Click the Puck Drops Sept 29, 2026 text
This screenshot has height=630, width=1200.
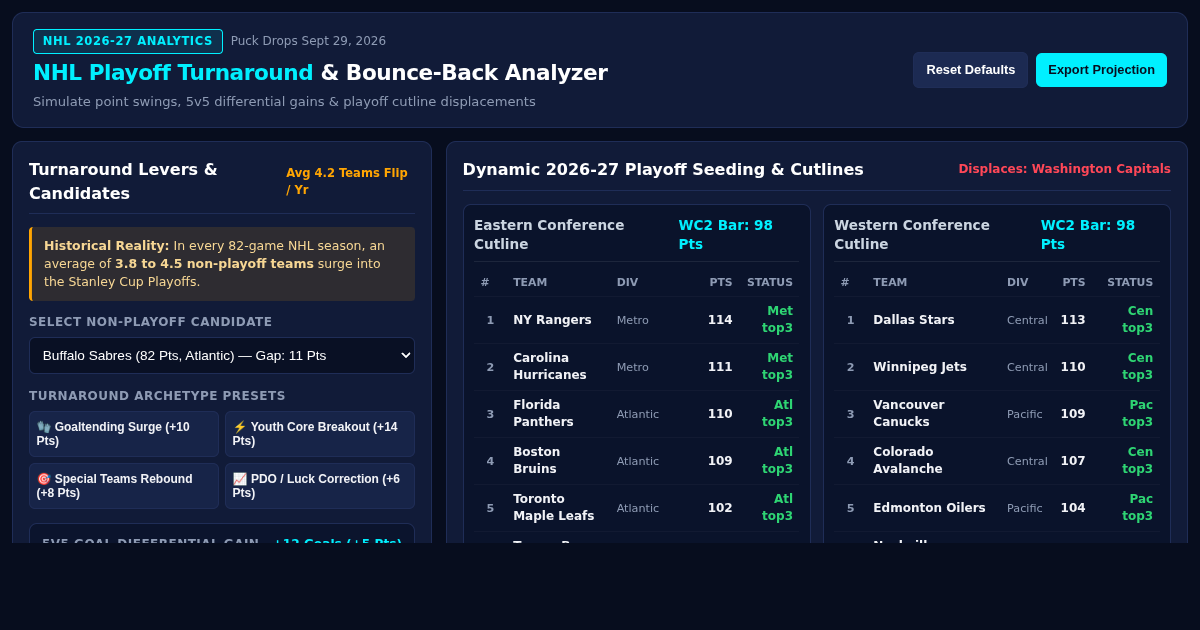[x=308, y=41]
